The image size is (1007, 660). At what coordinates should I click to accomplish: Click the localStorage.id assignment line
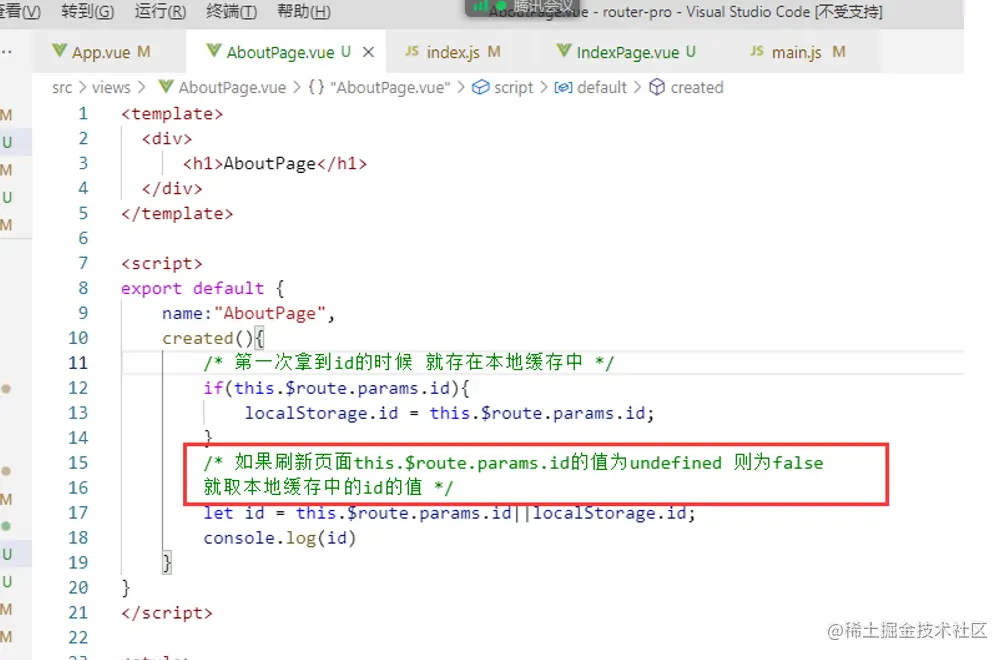450,413
